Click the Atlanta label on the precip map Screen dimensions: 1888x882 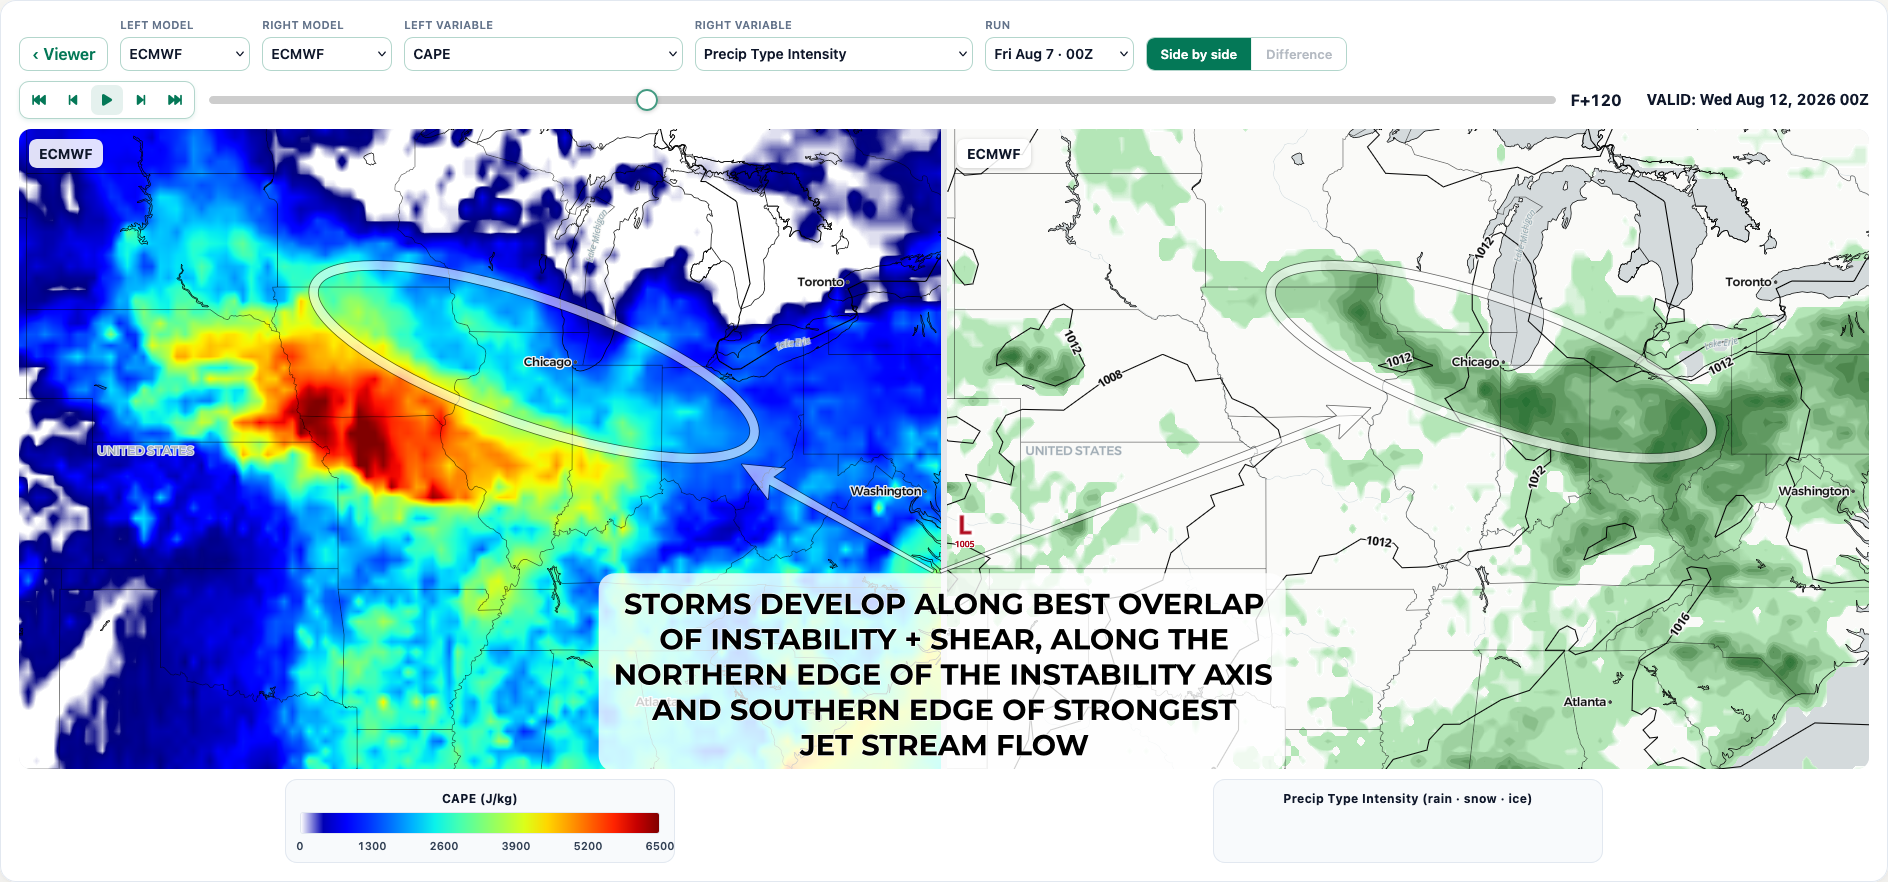tap(1585, 702)
